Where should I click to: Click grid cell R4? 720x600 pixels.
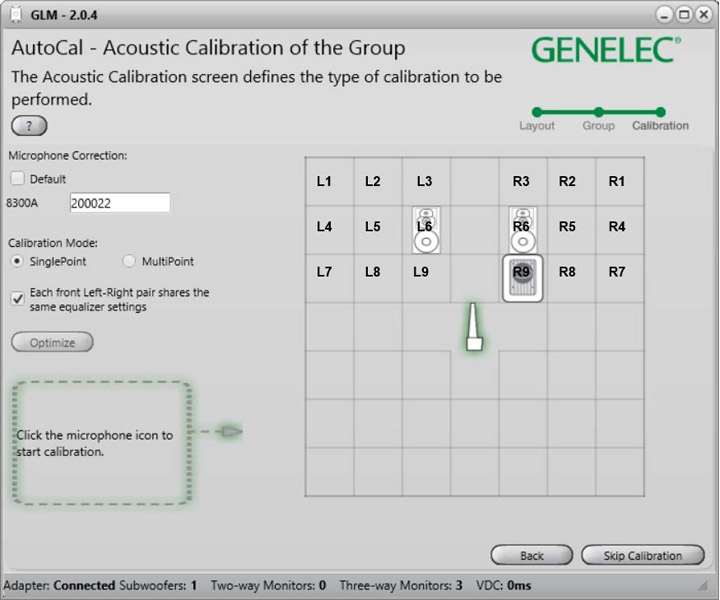(620, 230)
